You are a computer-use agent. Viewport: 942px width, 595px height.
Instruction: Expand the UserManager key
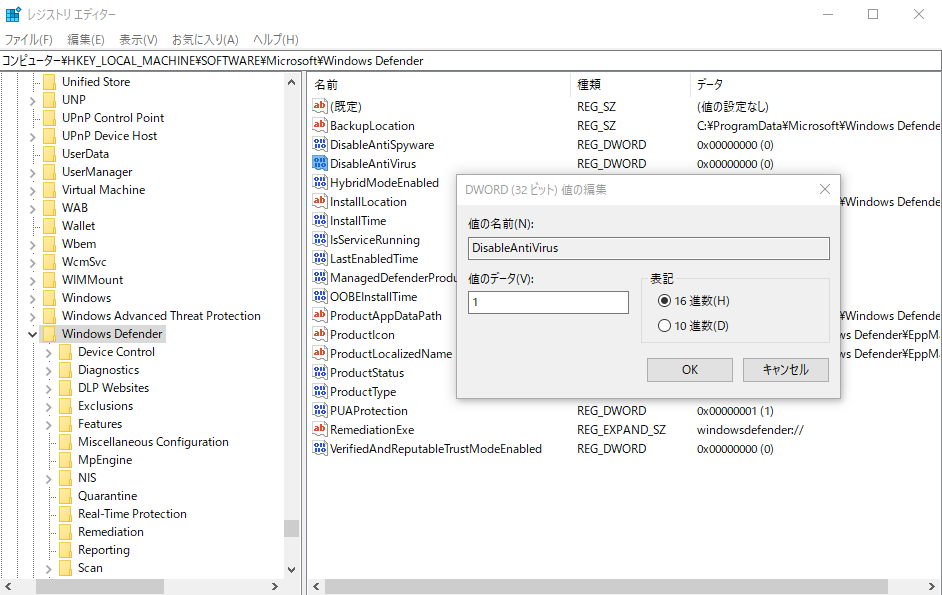click(32, 172)
